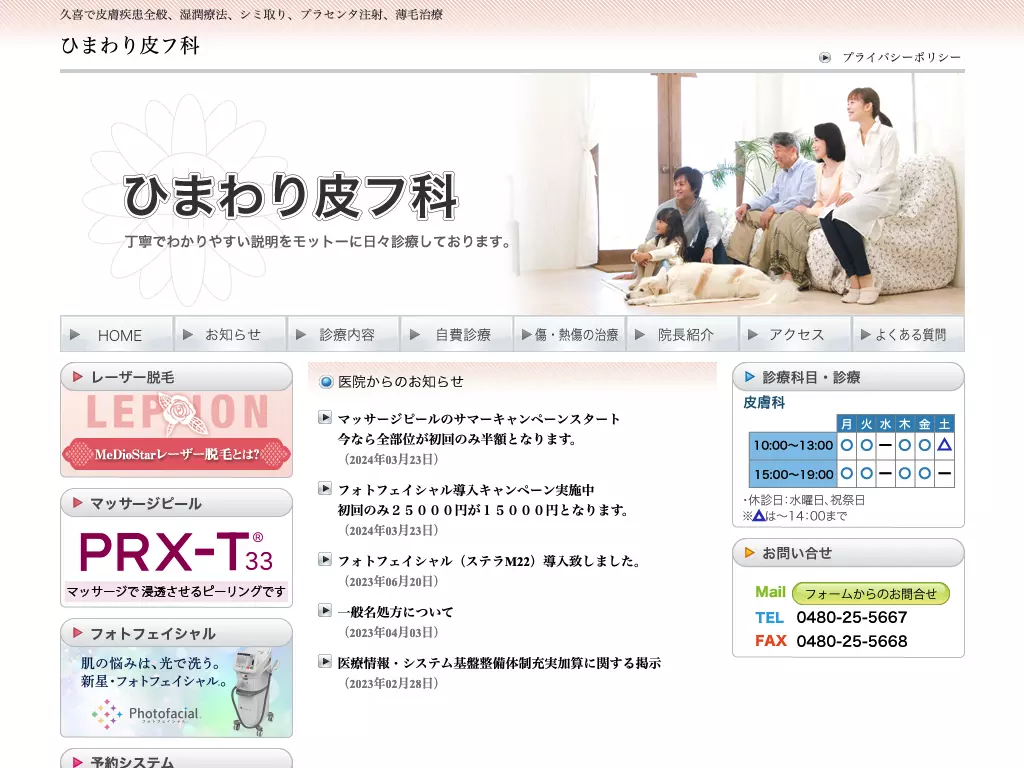Click the 診療科目・診療 panel heading
Viewport: 1024px width, 768px height.
click(x=848, y=377)
